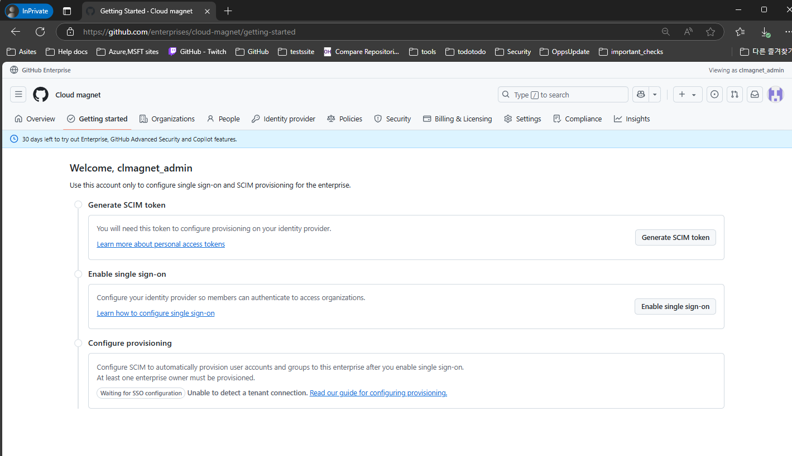
Task: Open the Security bookmark folder
Action: click(513, 52)
